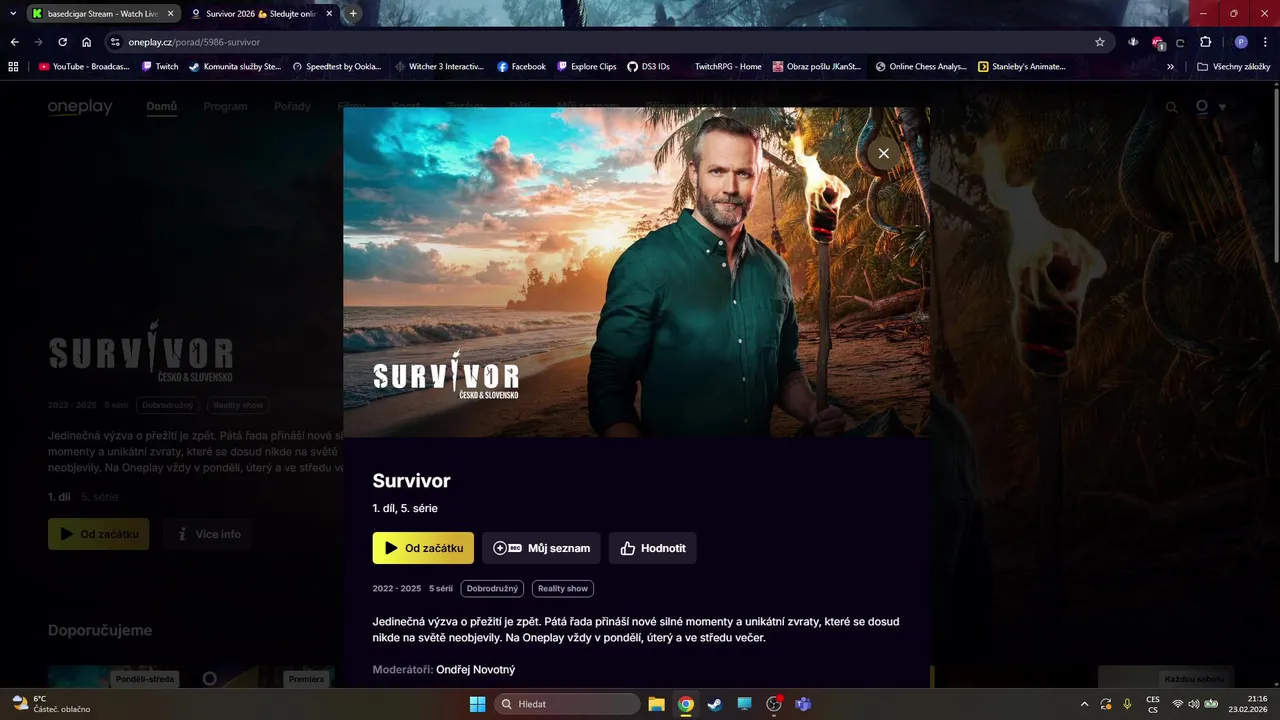Open the Domů navigation item

[161, 106]
